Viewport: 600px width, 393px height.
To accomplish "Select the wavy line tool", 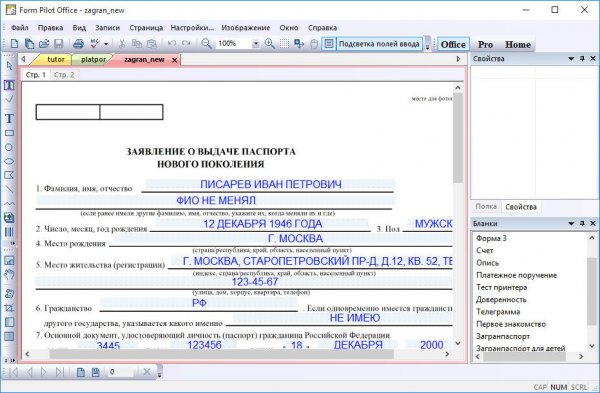I will pyautogui.click(x=9, y=203).
